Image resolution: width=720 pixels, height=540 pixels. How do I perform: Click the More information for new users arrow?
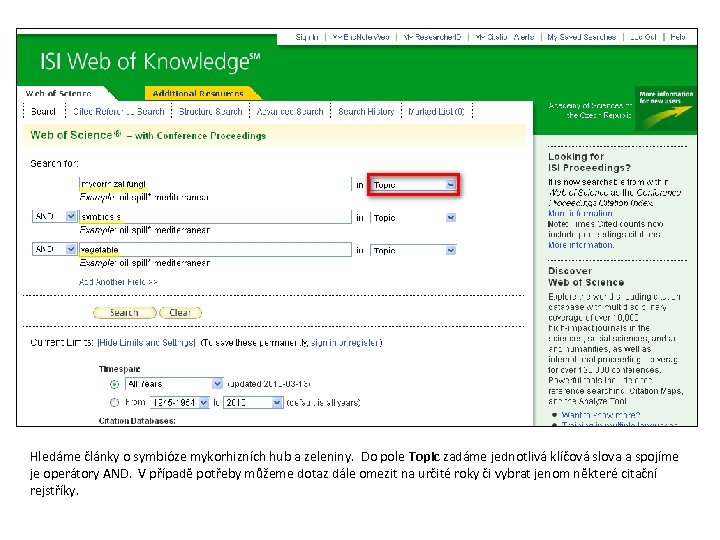point(666,109)
